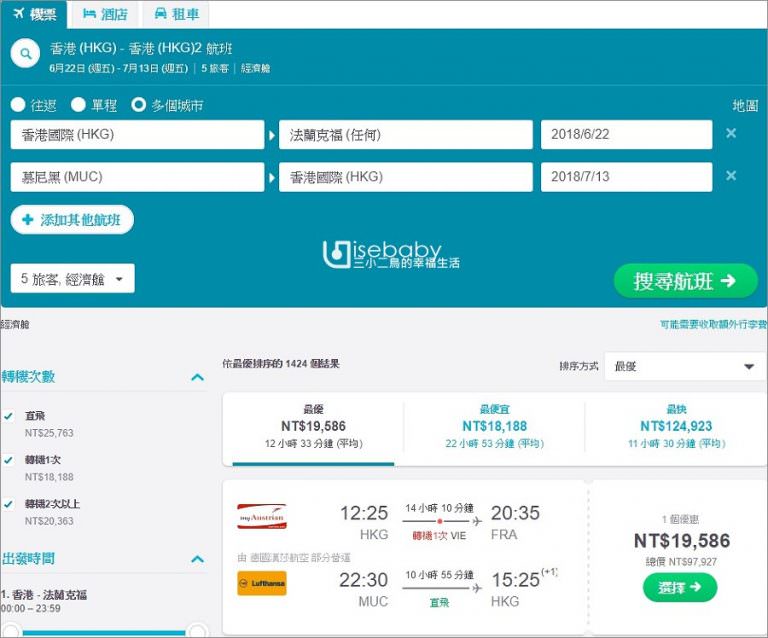Click the 2018/6/22 departure date field
The image size is (768, 638).
(x=626, y=134)
